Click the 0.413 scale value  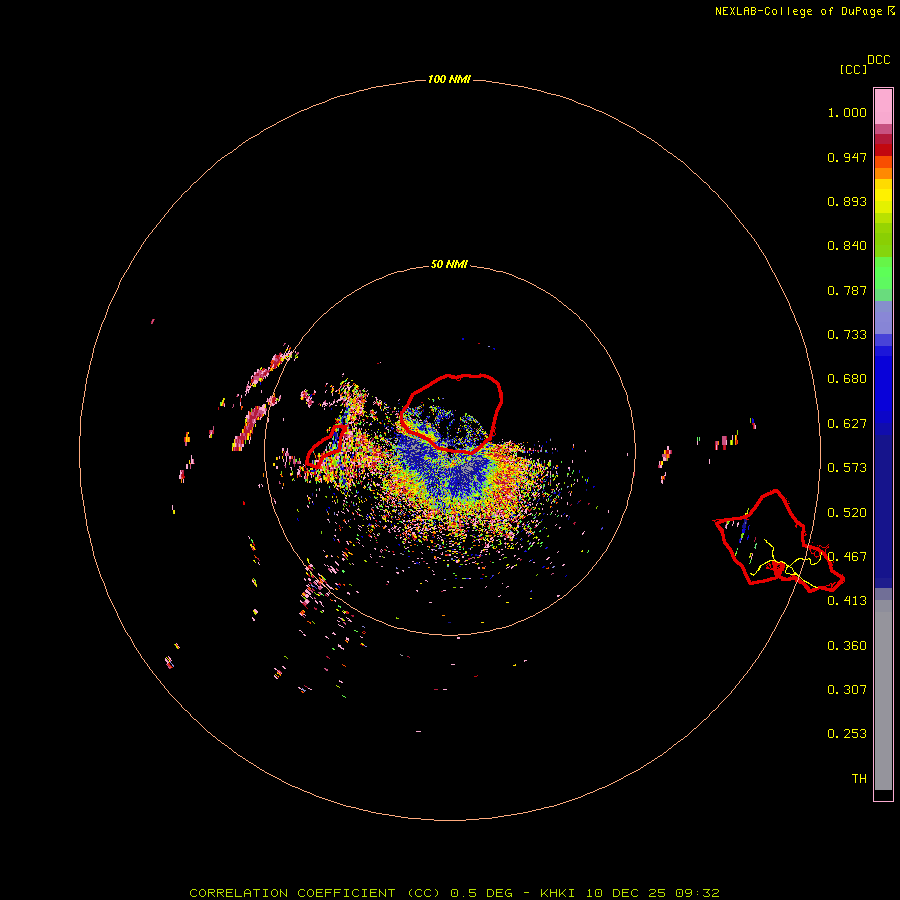coord(847,601)
